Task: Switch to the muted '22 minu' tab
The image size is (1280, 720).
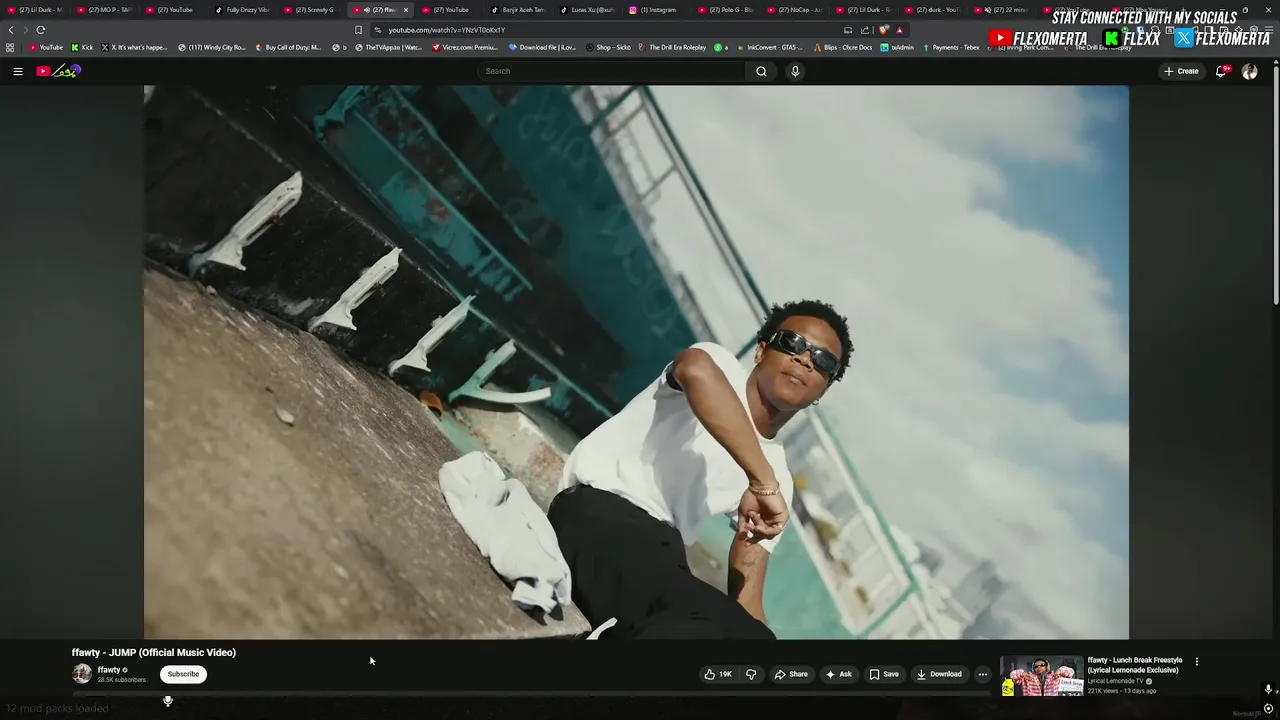Action: pos(1001,10)
